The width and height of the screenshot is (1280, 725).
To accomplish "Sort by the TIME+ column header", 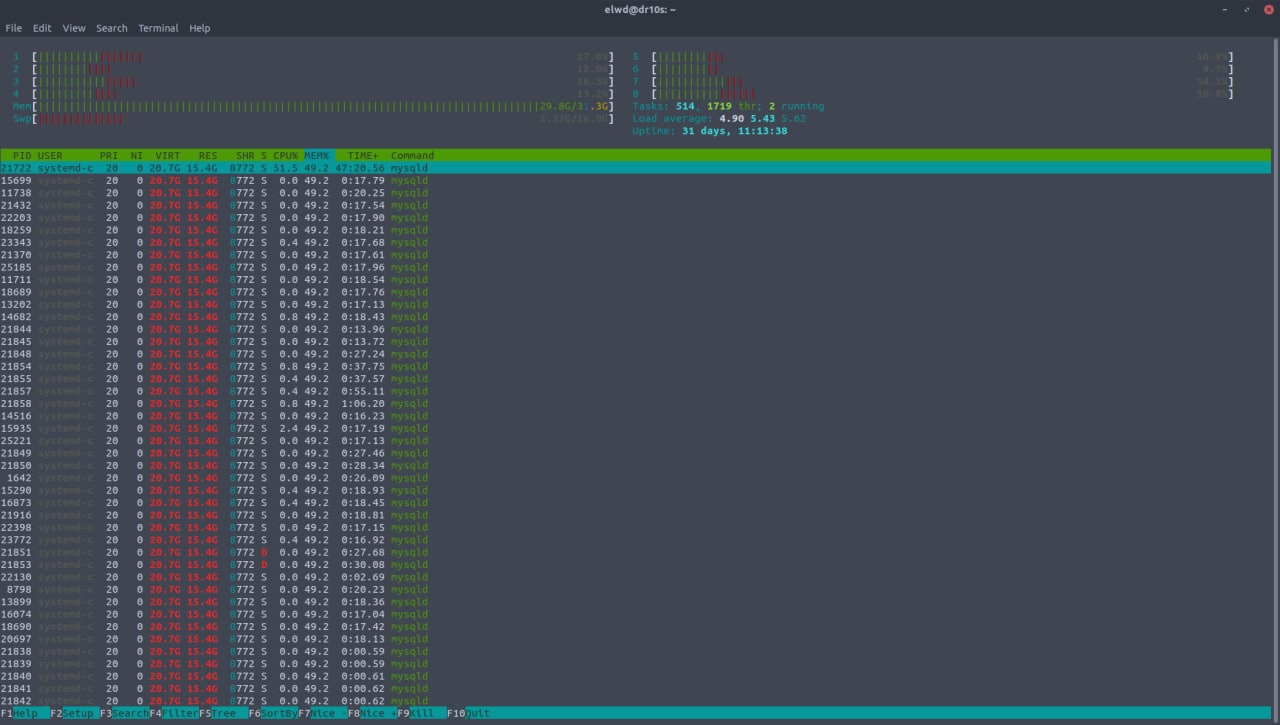I will click(363, 155).
